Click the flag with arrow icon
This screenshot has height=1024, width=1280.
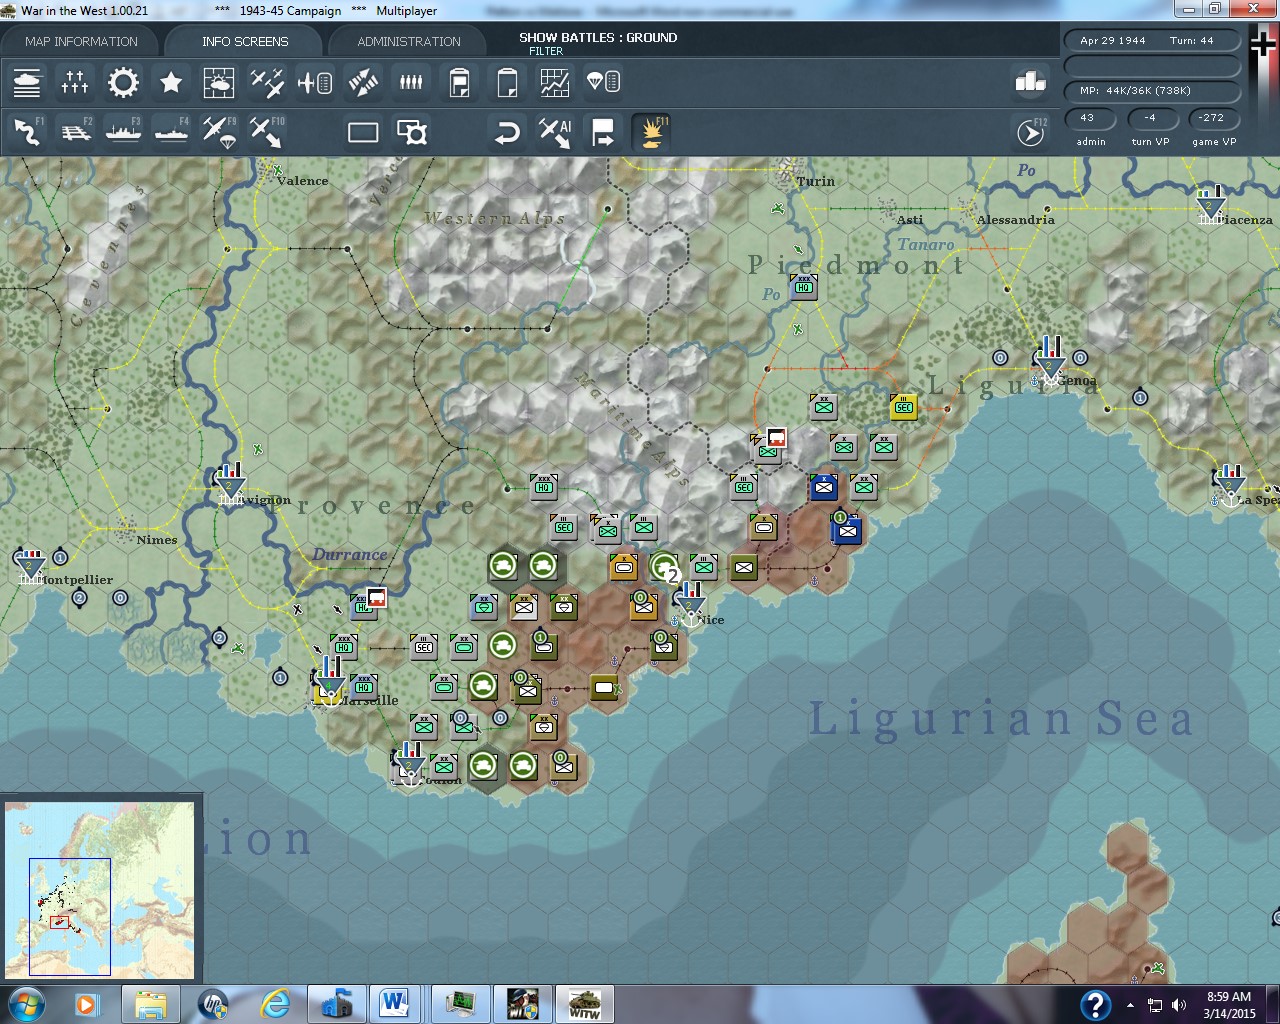pyautogui.click(x=603, y=132)
